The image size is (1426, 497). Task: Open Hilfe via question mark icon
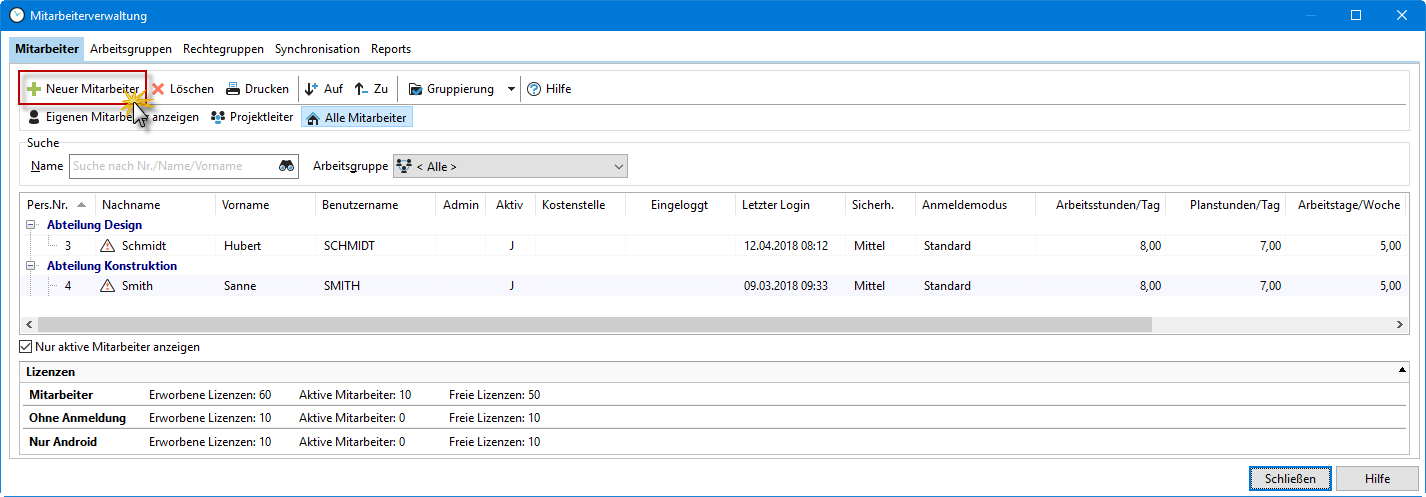(x=534, y=89)
